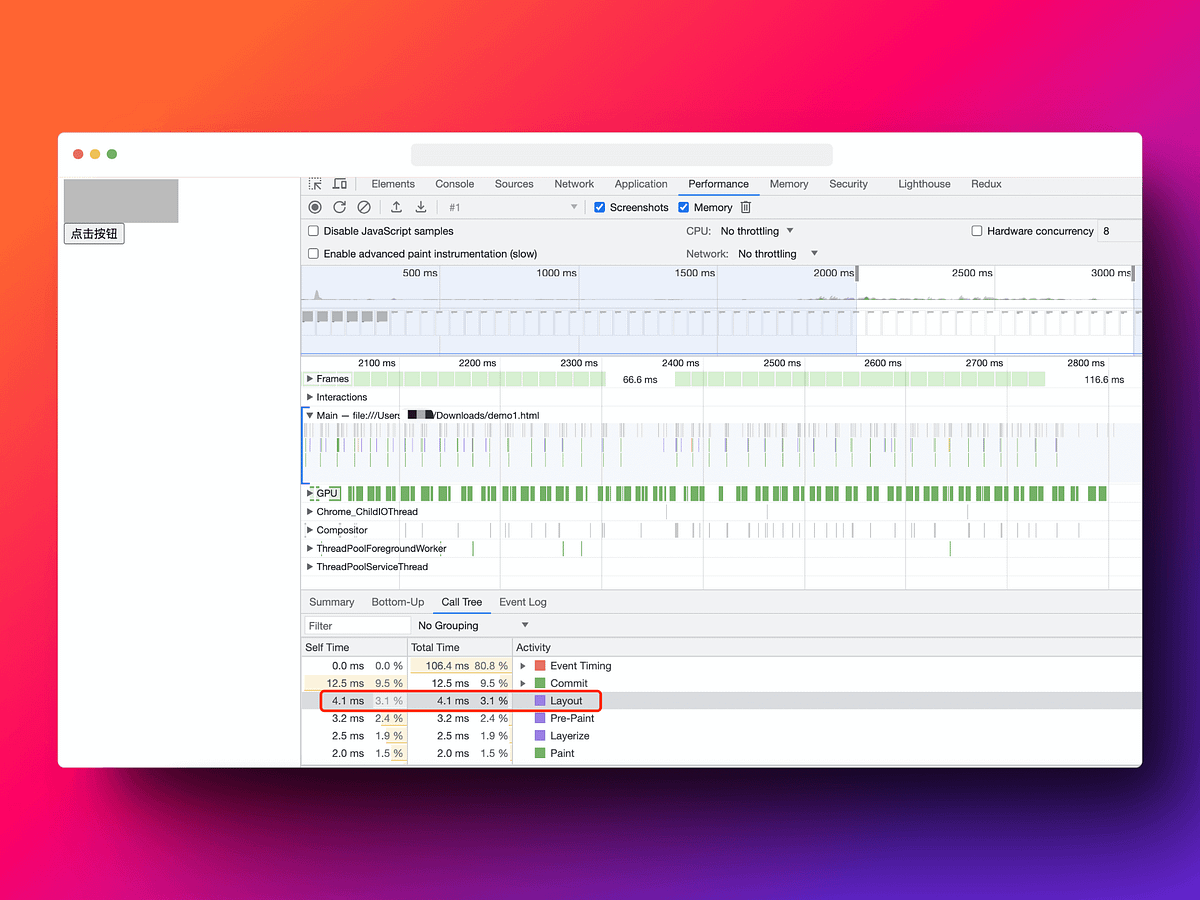Screen dimensions: 1200x900
Task: Click the 点击按钮 button on the page
Action: [x=94, y=233]
